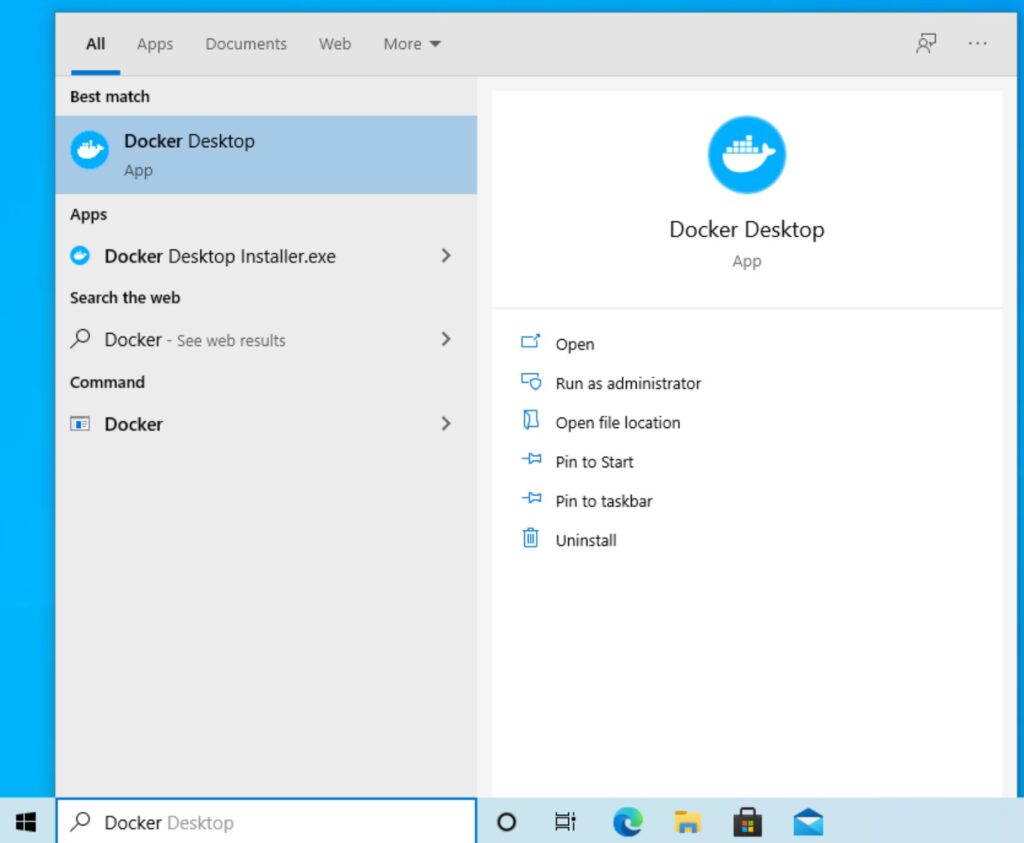The image size is (1024, 843).
Task: Click the Run as administrator shield icon
Action: pos(530,381)
